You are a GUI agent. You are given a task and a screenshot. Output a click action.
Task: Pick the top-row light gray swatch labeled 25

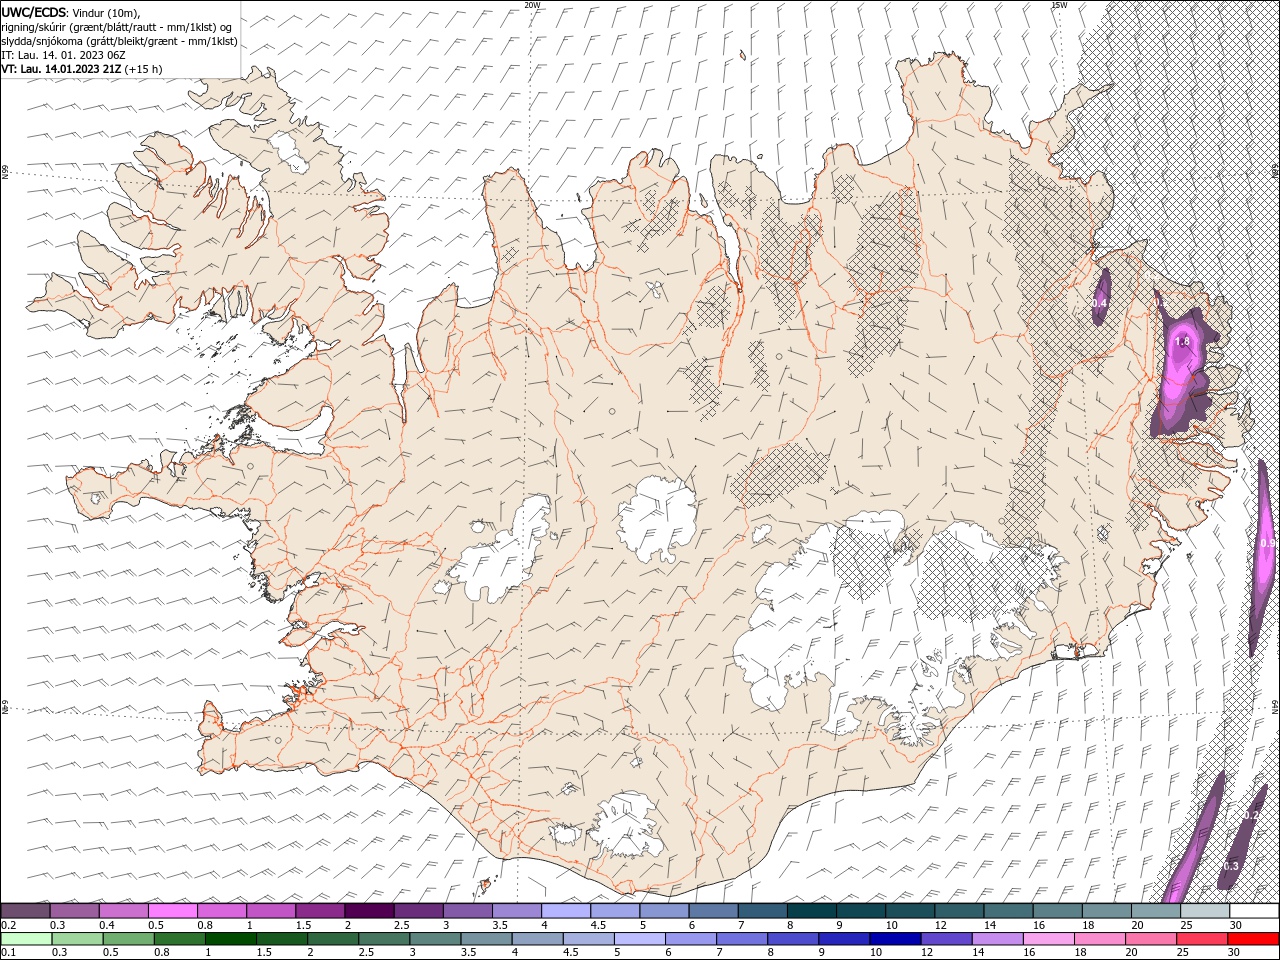1205,911
